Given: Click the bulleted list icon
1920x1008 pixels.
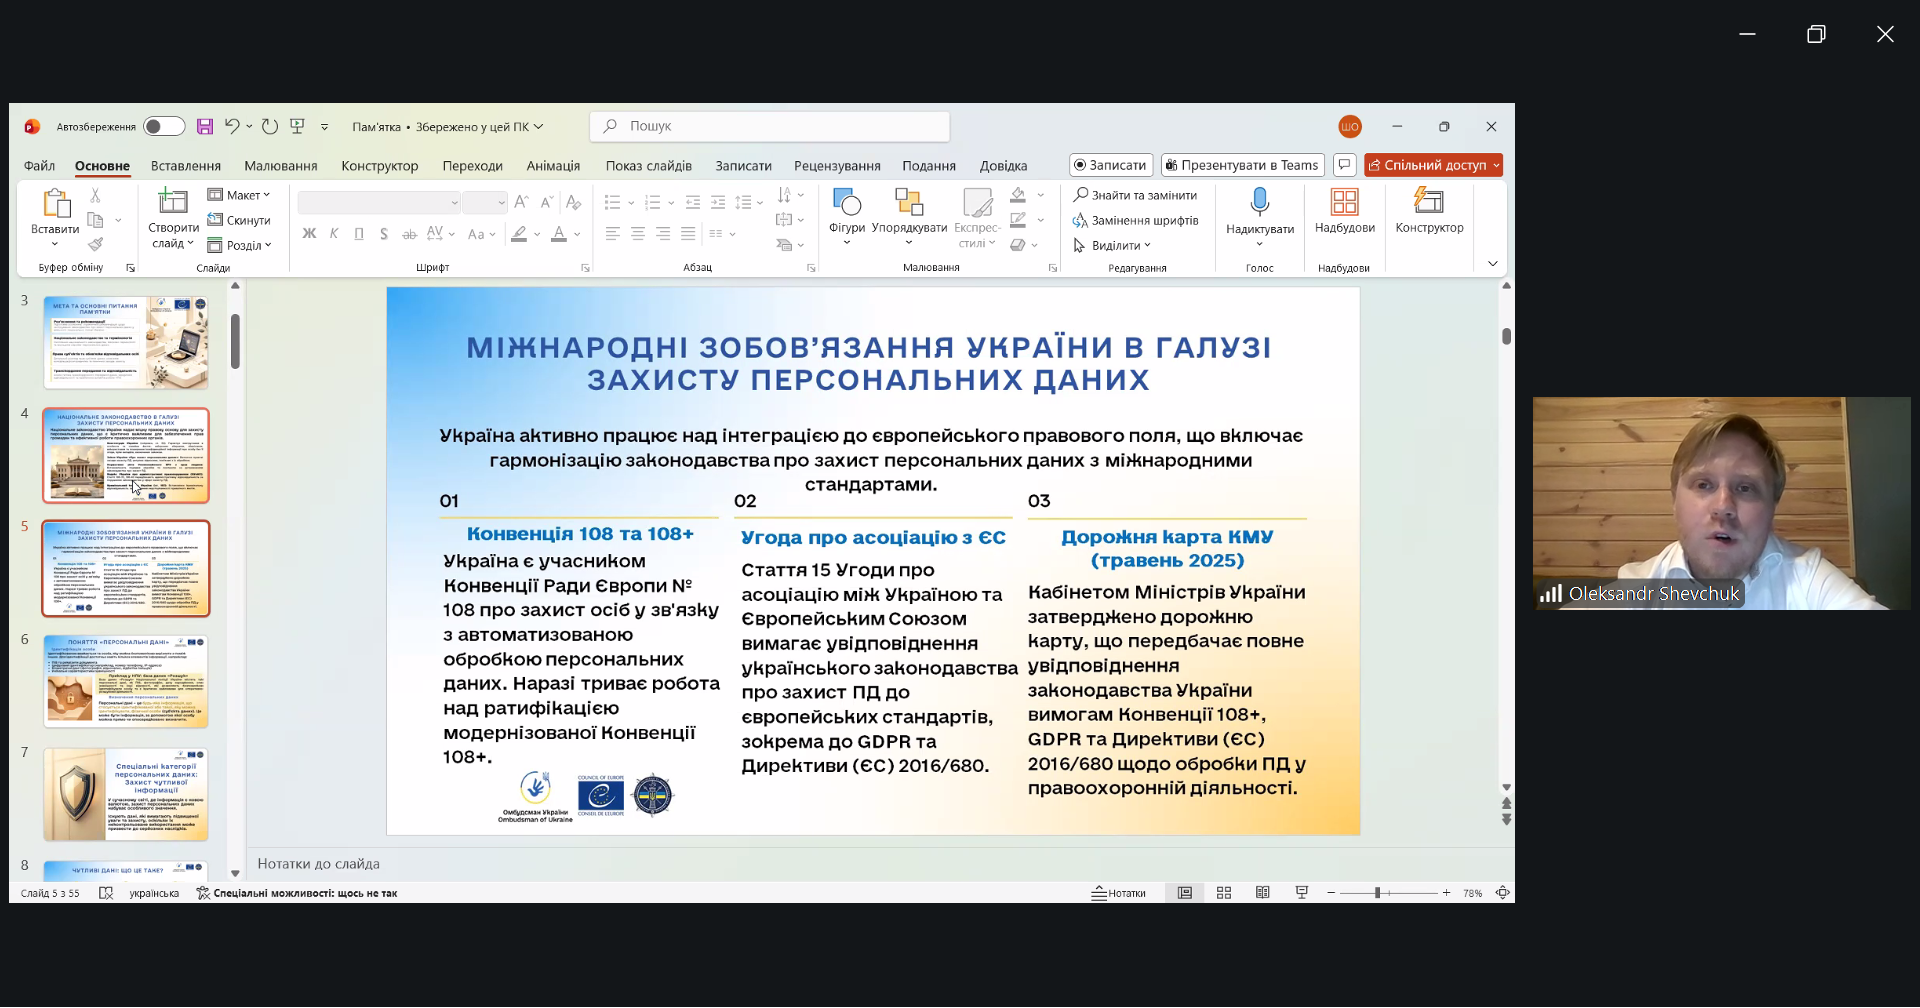Looking at the screenshot, I should tap(613, 203).
